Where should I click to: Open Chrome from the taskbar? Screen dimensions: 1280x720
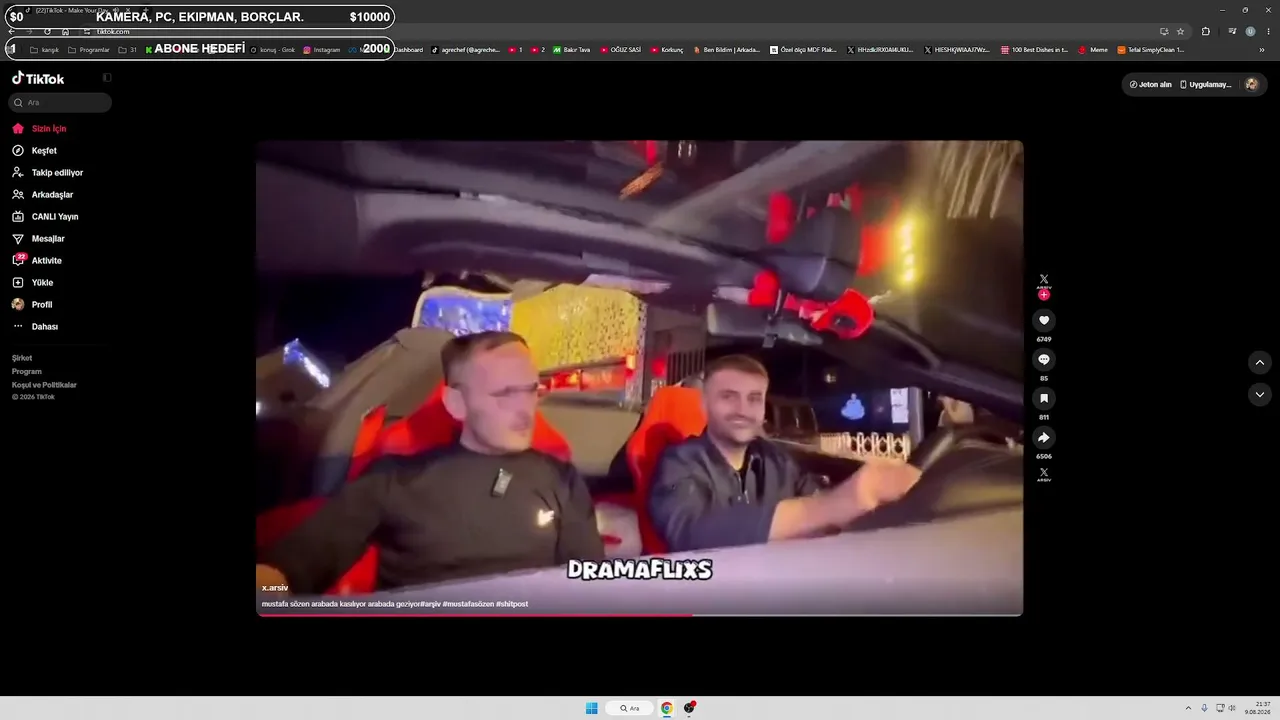[x=666, y=708]
